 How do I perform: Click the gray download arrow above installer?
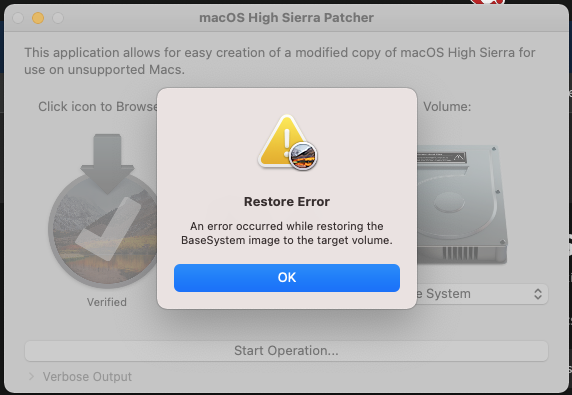click(x=107, y=163)
